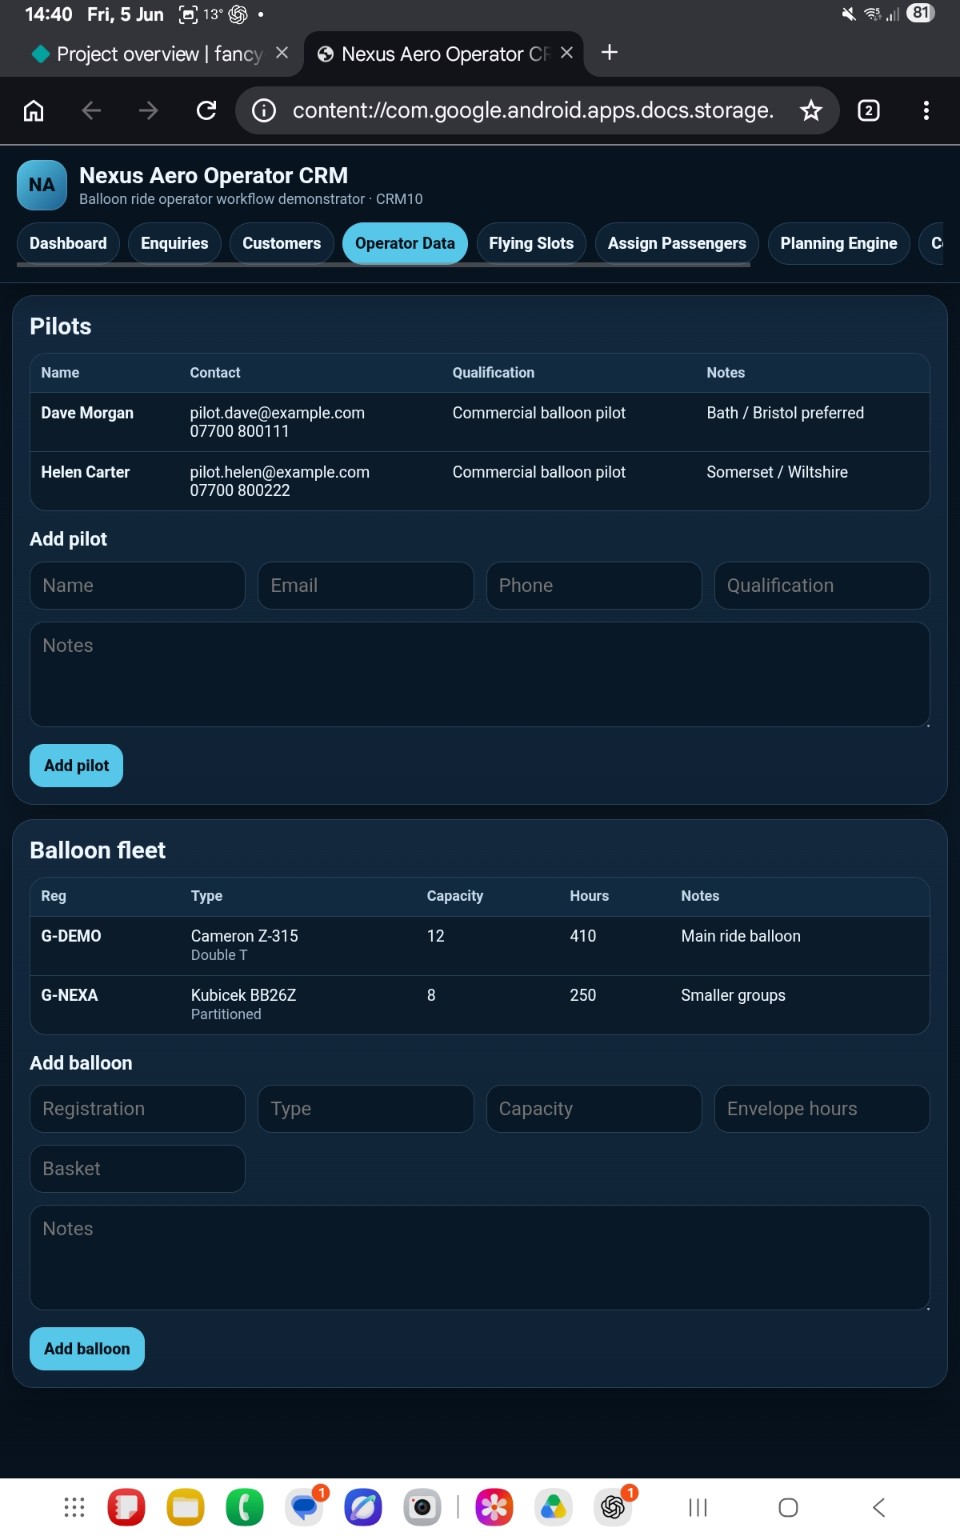The width and height of the screenshot is (960, 1536).
Task: Focus the Envelope hours input field
Action: (822, 1109)
